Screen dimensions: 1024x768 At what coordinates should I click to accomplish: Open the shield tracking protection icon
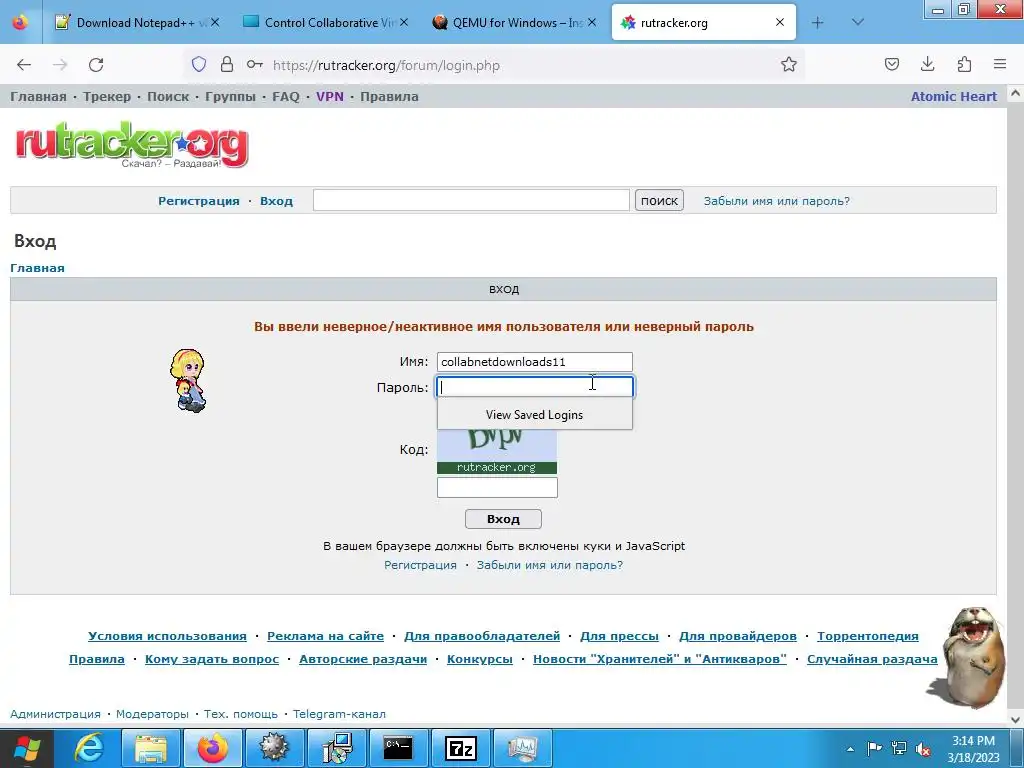click(199, 65)
